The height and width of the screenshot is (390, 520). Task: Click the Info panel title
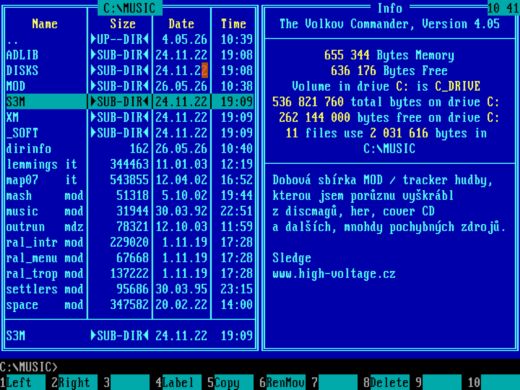(390, 8)
